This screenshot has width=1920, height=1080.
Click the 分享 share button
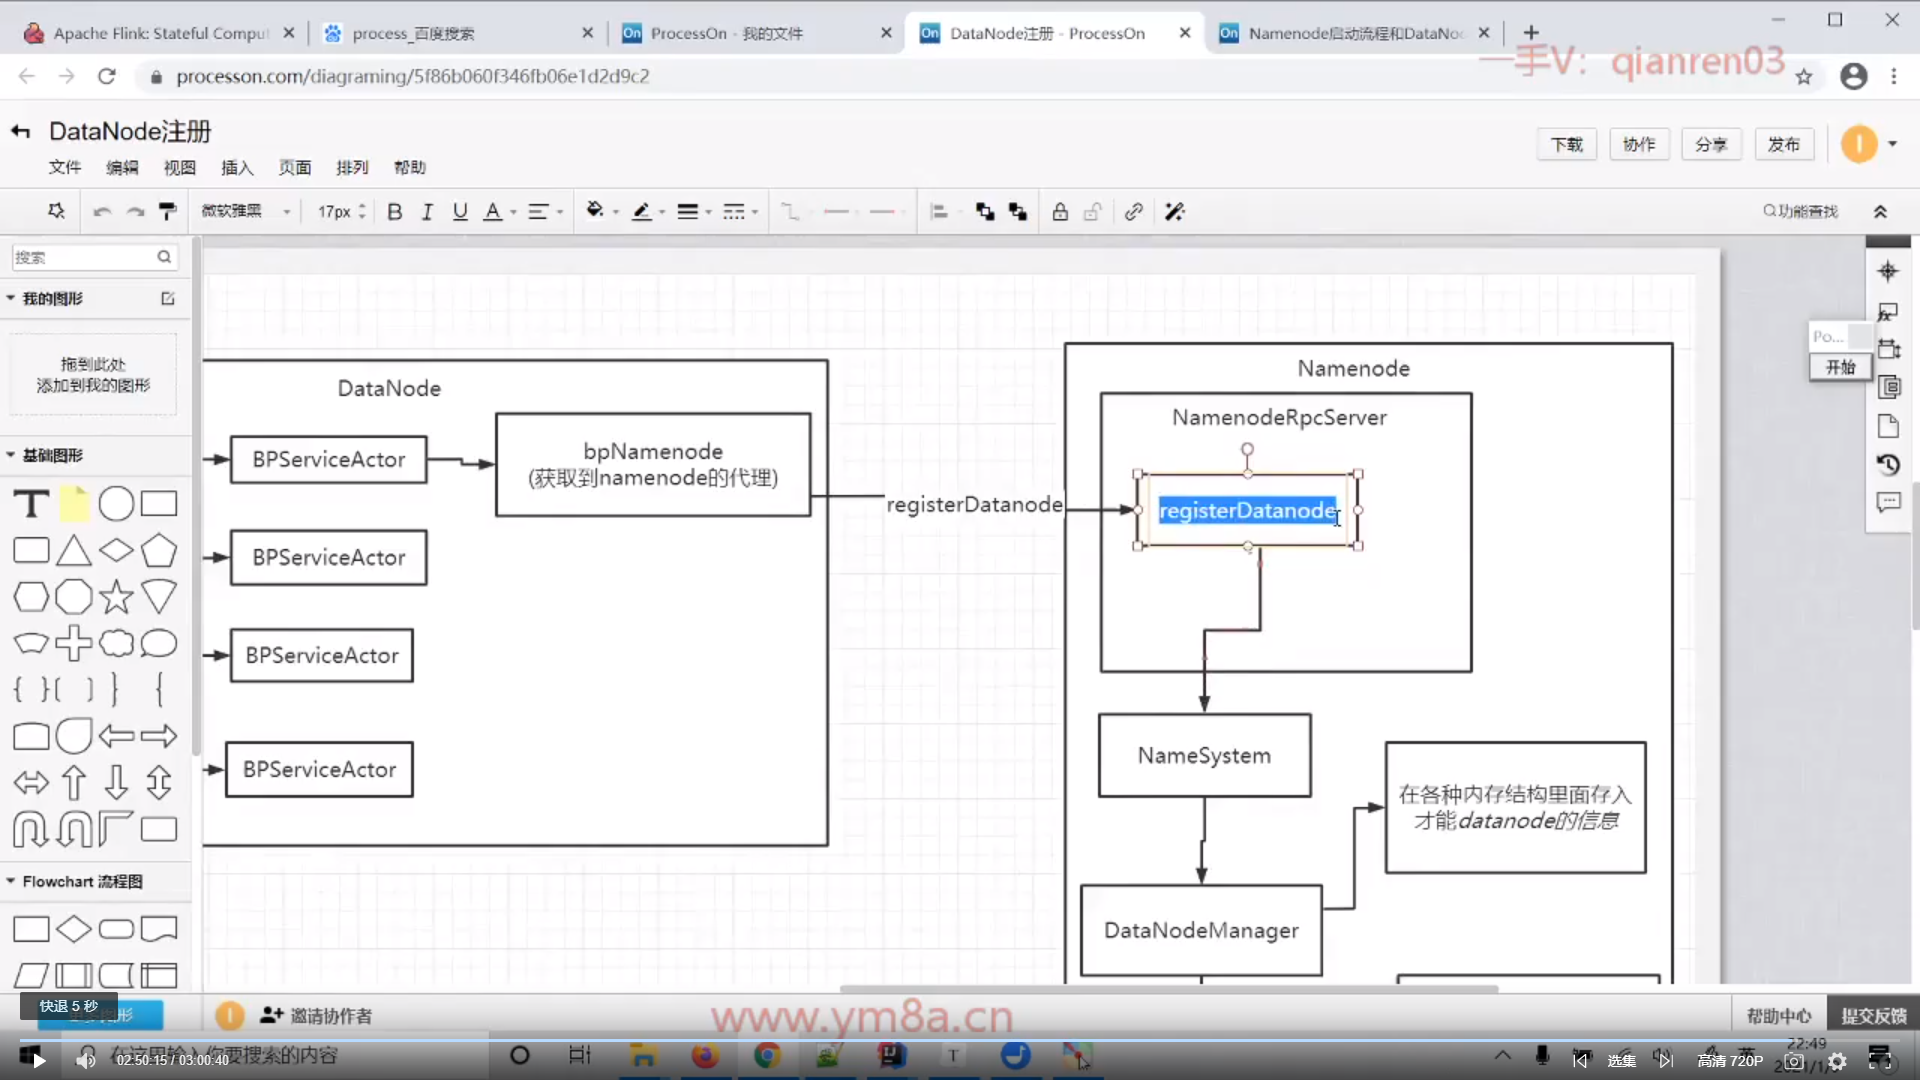pyautogui.click(x=1711, y=144)
